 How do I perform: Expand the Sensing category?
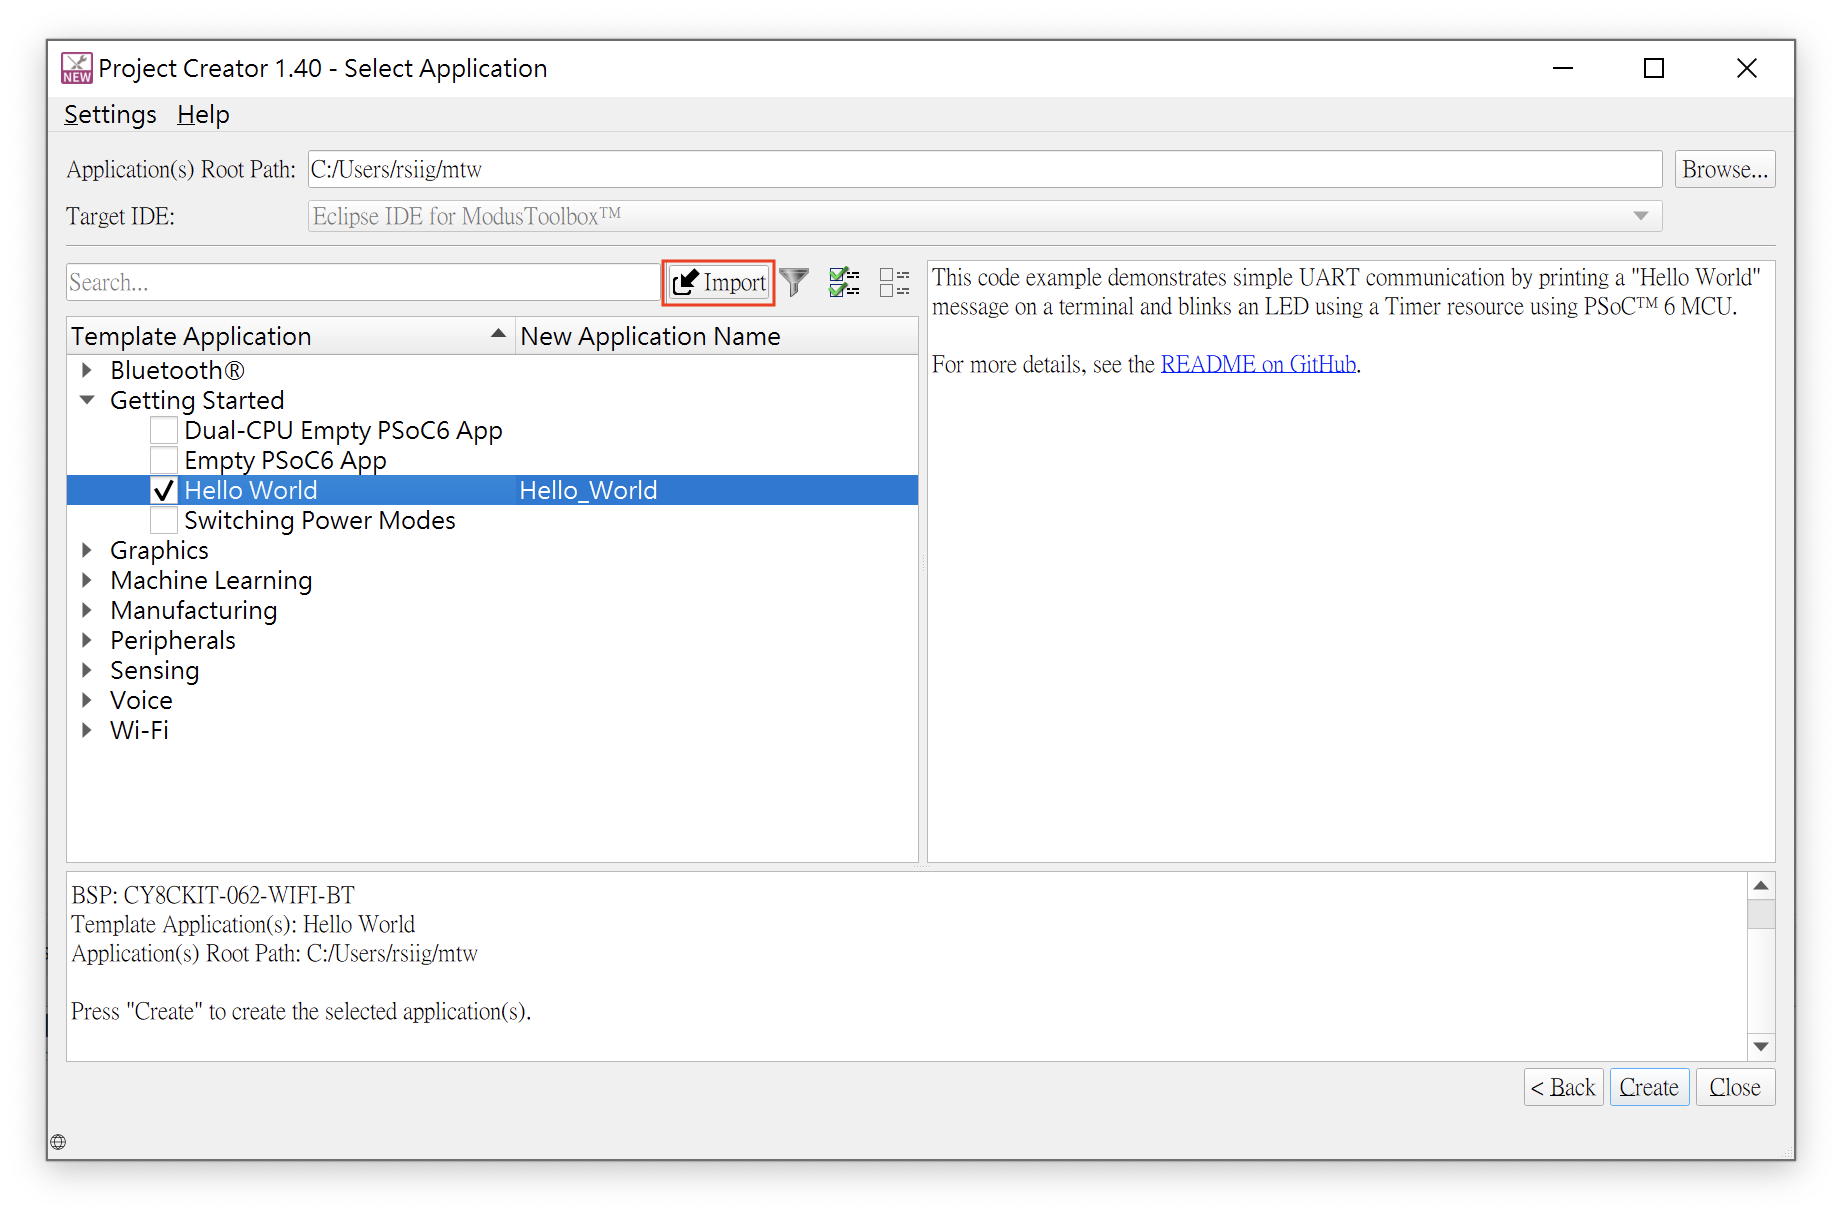87,670
